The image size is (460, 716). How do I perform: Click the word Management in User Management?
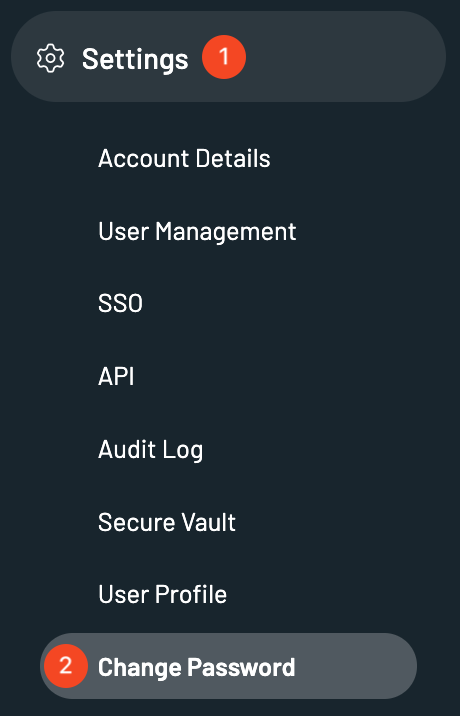point(226,232)
